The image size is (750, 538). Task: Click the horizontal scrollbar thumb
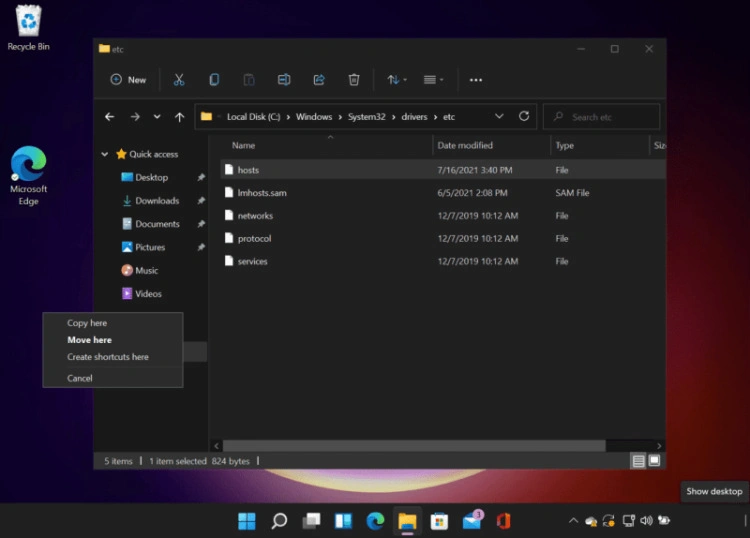414,446
